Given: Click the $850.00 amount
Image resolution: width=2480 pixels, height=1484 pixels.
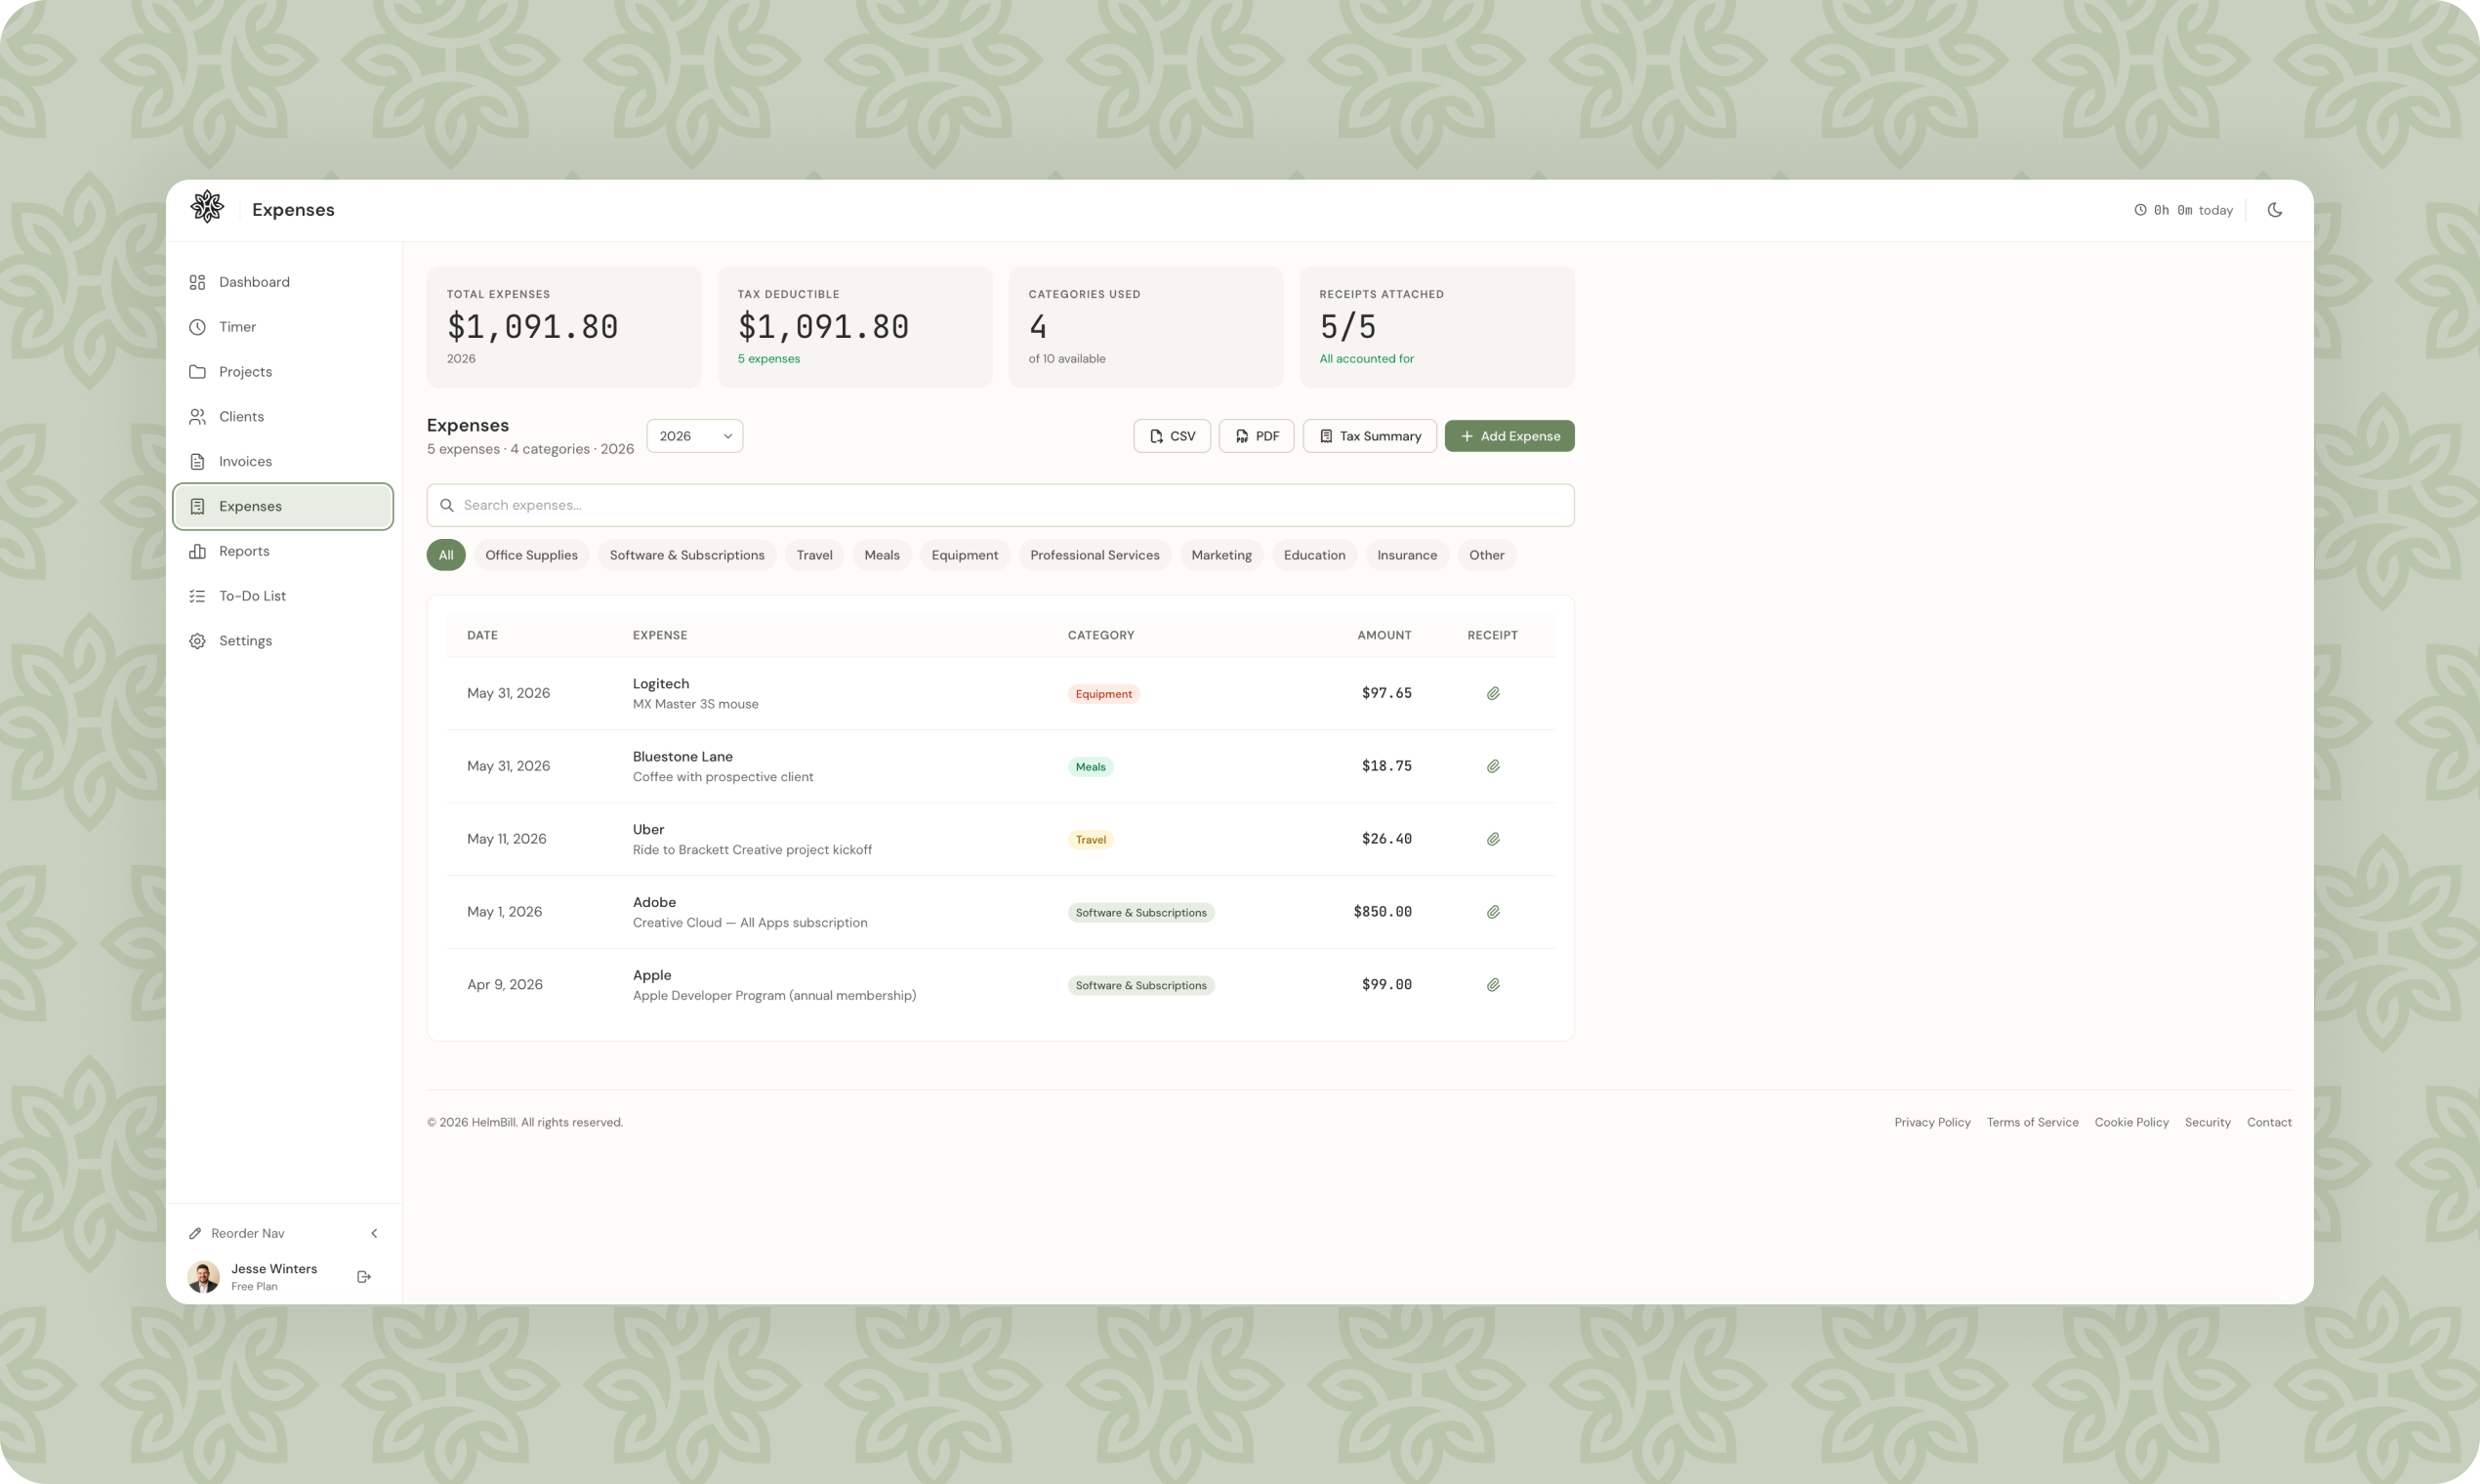Looking at the screenshot, I should pos(1383,912).
